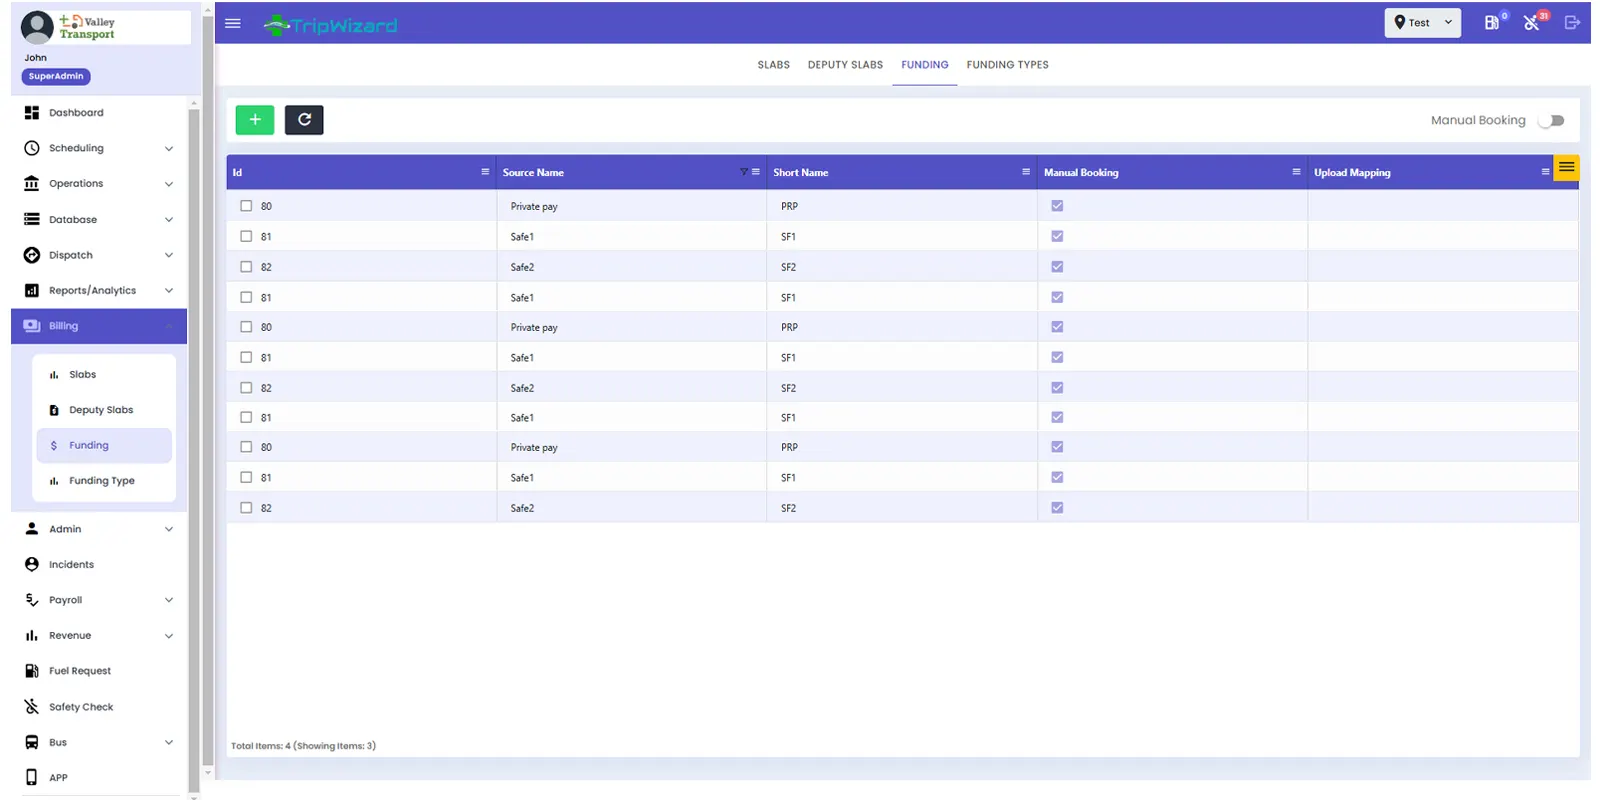Select the checkbox for first row Id 80
This screenshot has height=800, width=1600.
pyautogui.click(x=246, y=206)
